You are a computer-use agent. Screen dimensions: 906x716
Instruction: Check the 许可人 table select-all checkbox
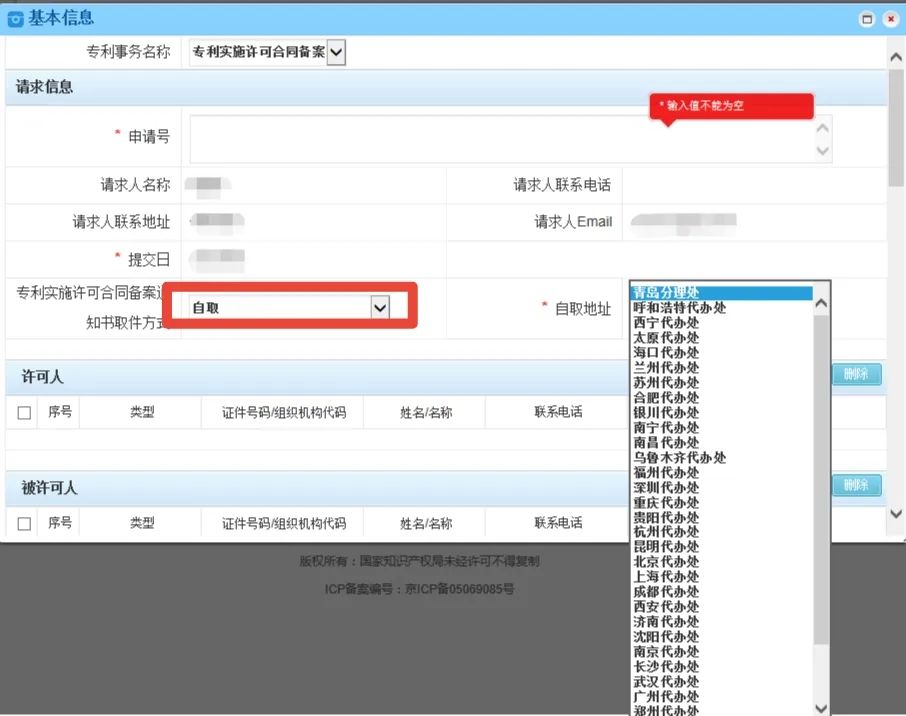coord(24,413)
